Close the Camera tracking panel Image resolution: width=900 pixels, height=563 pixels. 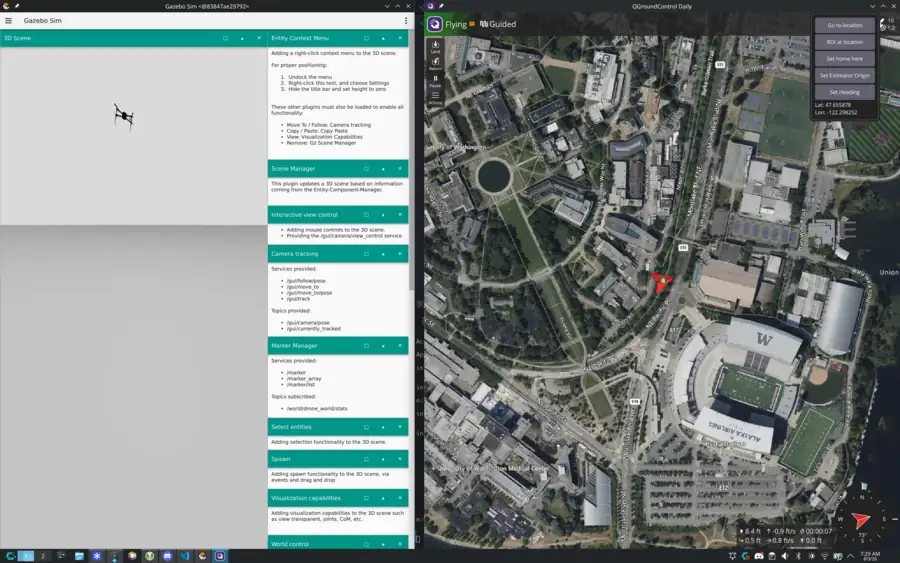400,254
